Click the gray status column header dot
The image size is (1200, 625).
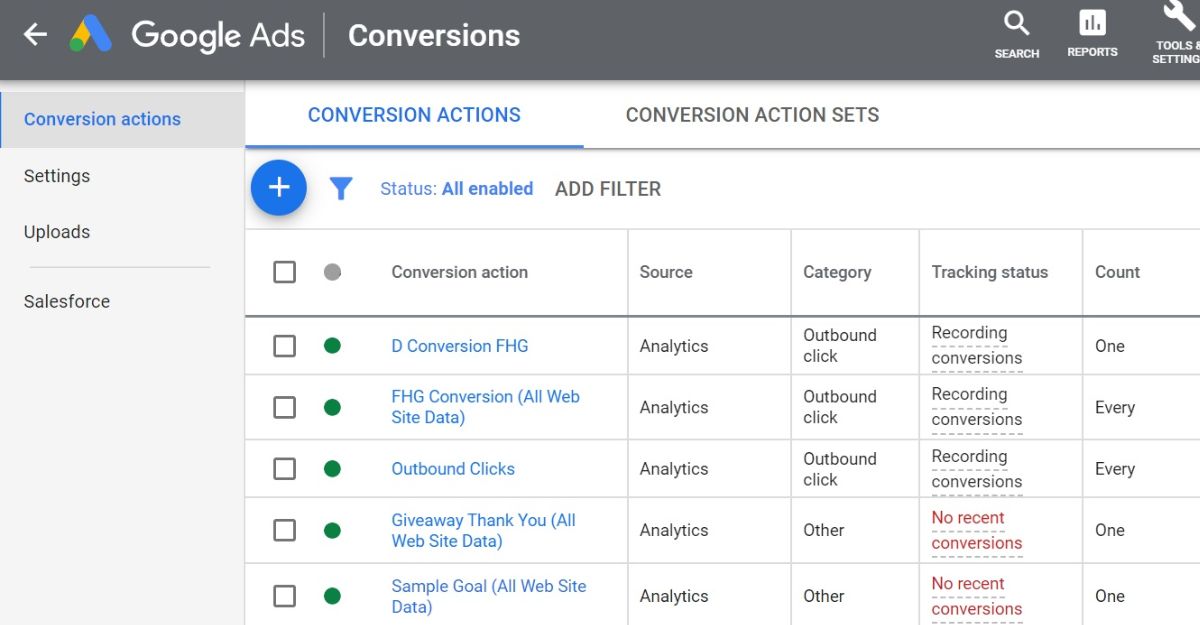click(332, 272)
